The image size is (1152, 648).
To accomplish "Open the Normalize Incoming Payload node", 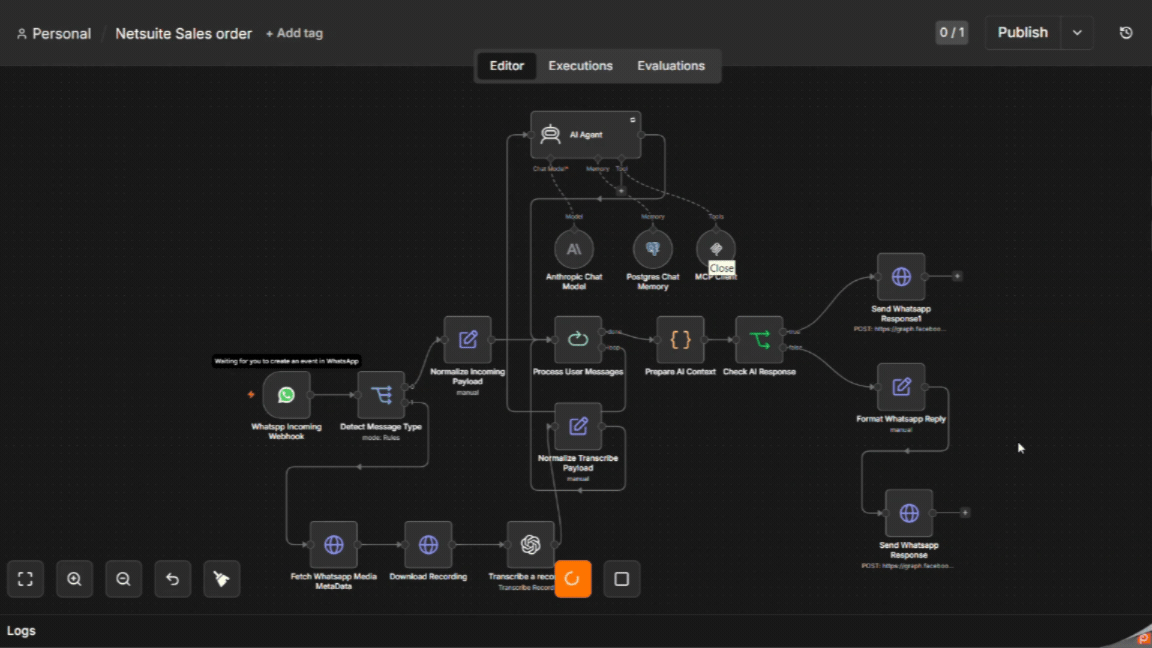I will point(467,339).
